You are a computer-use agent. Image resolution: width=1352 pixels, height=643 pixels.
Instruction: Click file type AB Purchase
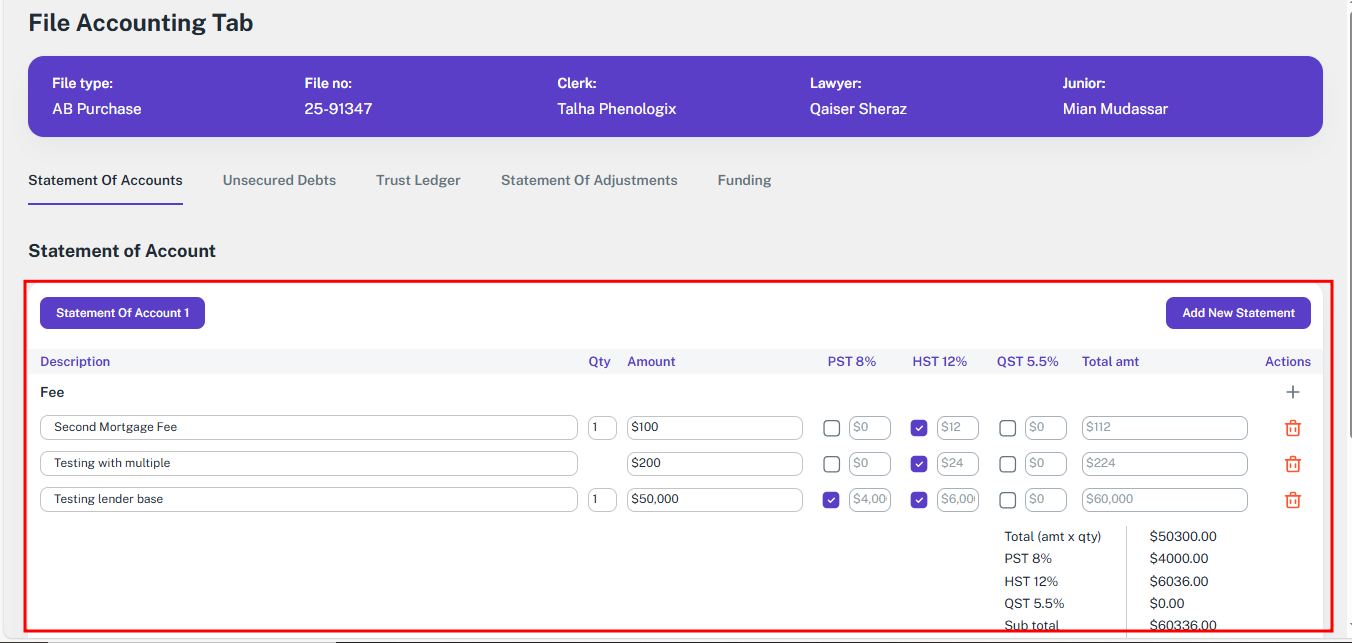(97, 109)
